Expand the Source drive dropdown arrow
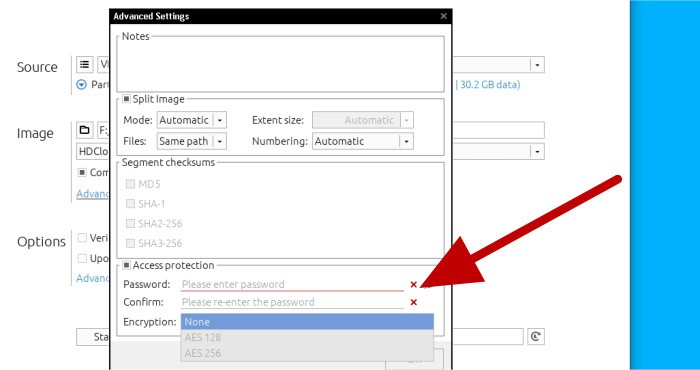This screenshot has height=370, width=700. tap(537, 65)
